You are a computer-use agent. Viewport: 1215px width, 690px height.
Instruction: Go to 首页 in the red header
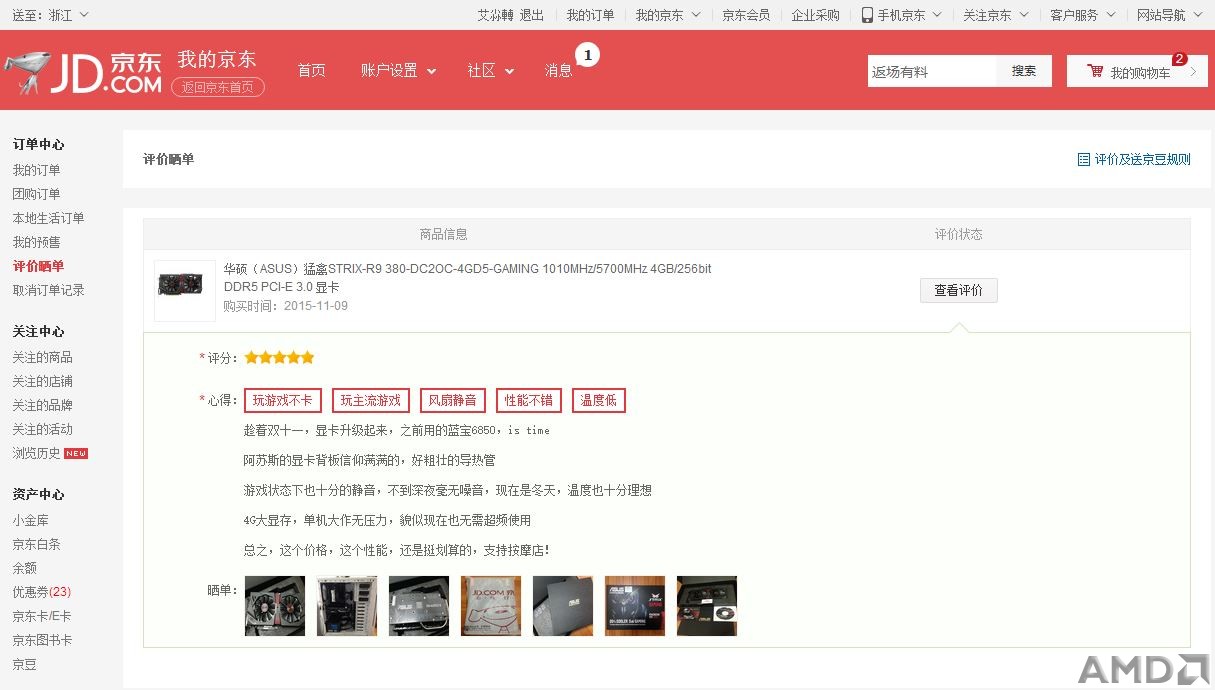click(x=311, y=71)
